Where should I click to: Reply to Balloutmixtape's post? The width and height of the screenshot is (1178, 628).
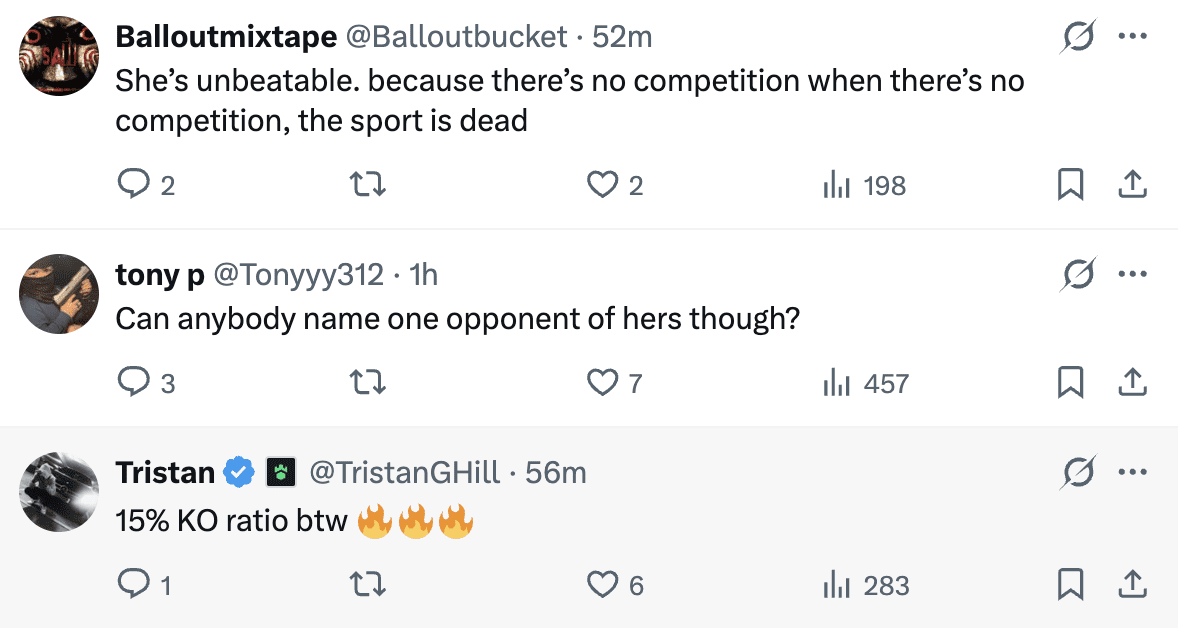pos(133,185)
